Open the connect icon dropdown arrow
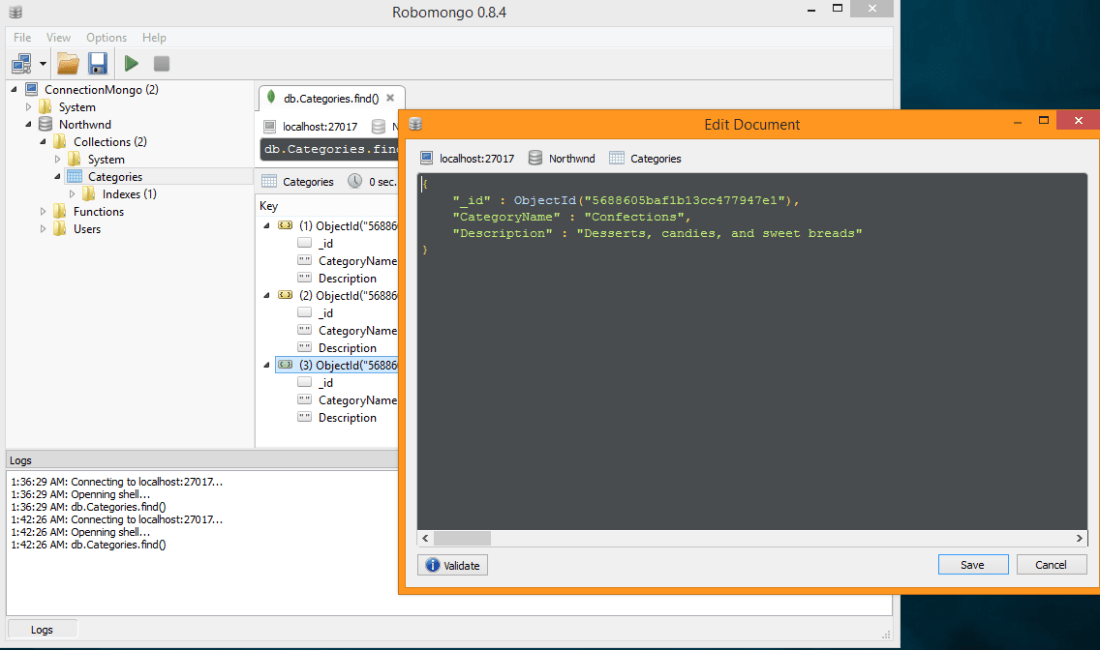This screenshot has width=1100, height=650. pyautogui.click(x=43, y=64)
